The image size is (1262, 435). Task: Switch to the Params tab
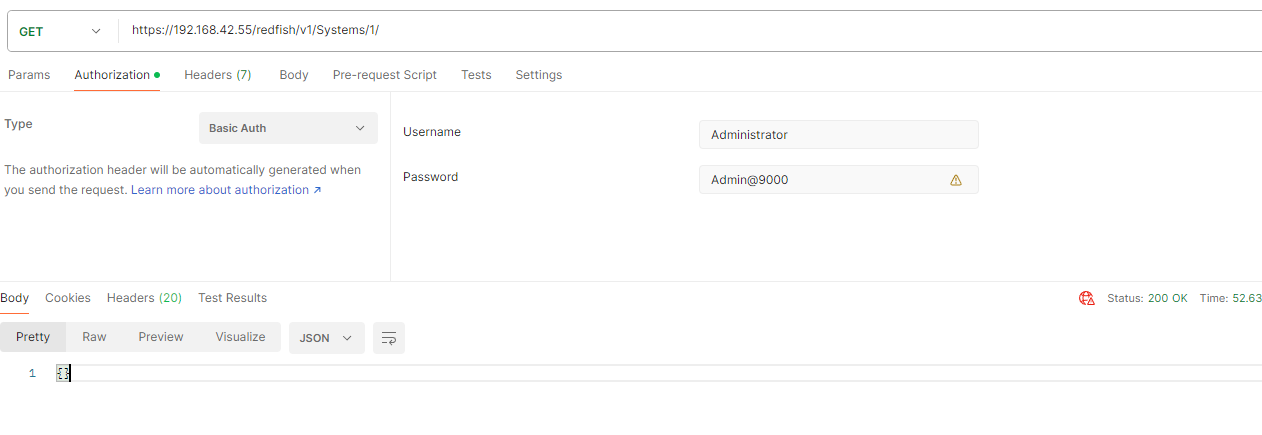click(x=29, y=75)
